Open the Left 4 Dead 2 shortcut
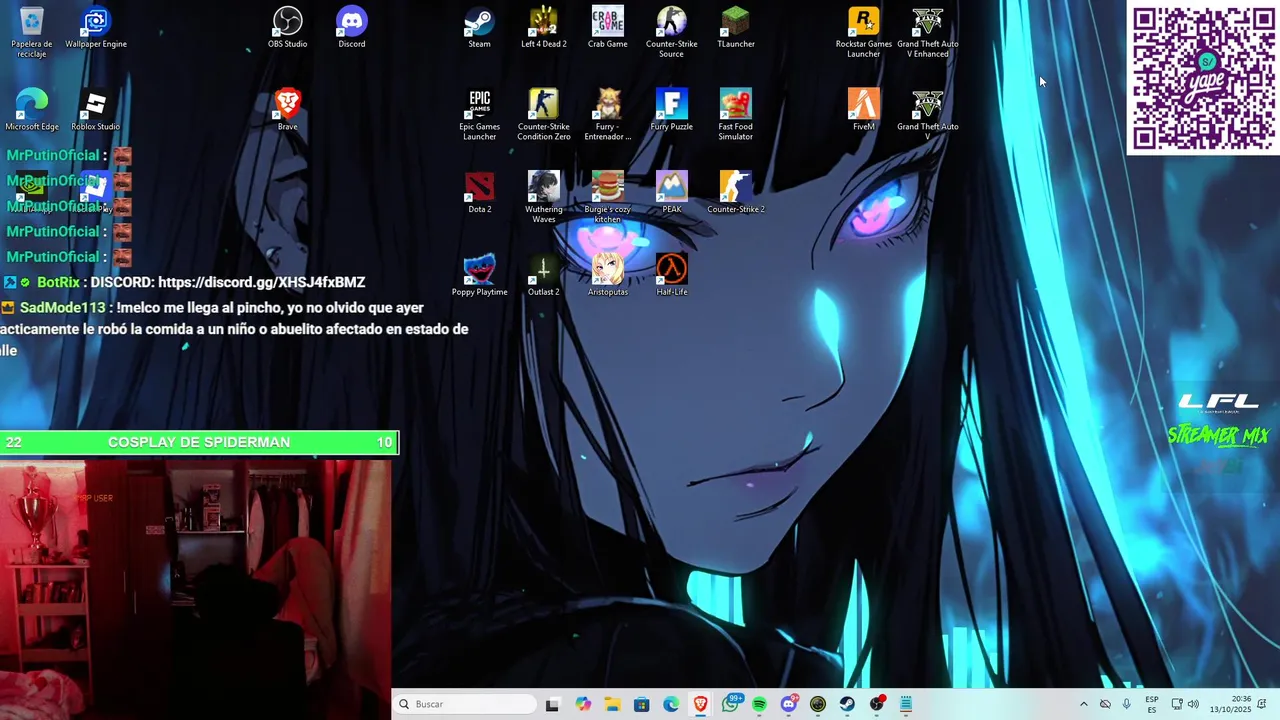This screenshot has width=1280, height=720. click(544, 28)
